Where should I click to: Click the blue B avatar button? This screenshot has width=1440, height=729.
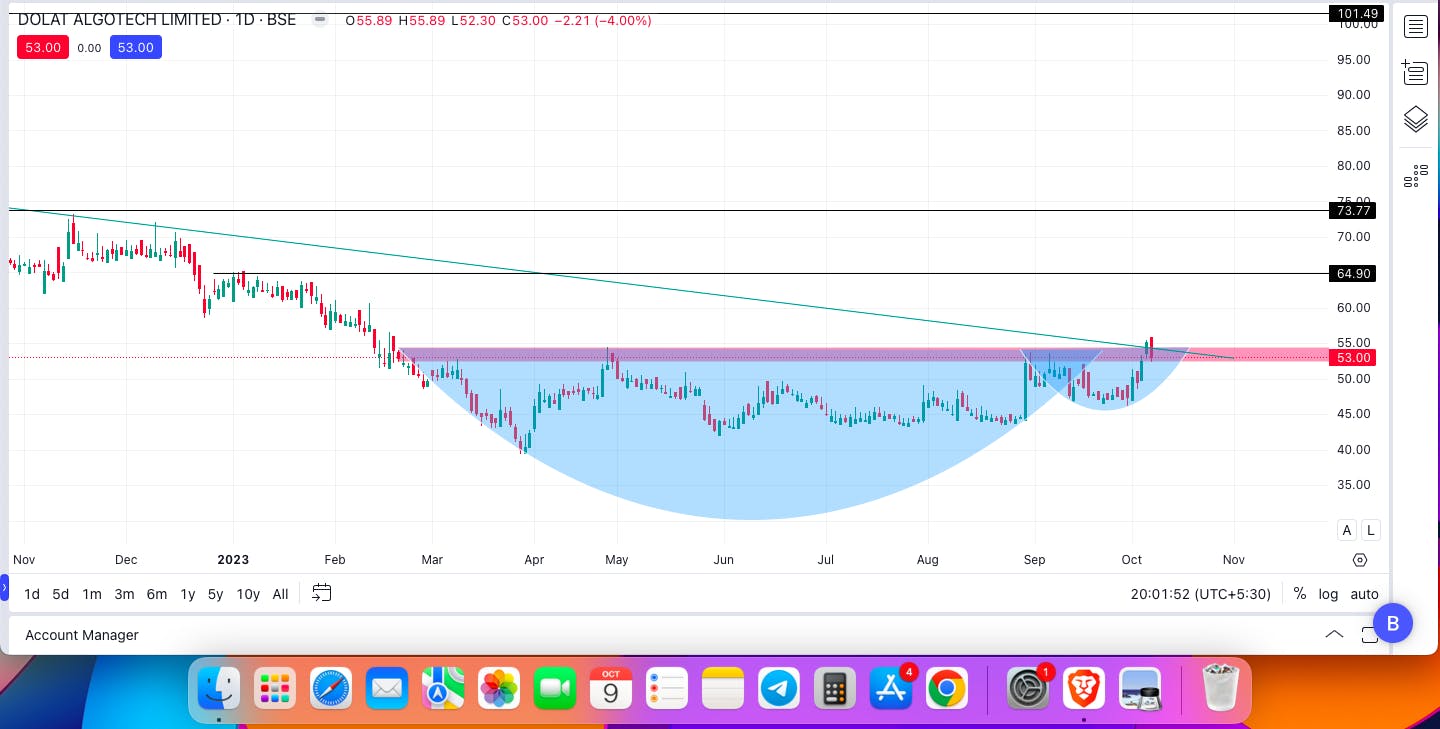1393,624
